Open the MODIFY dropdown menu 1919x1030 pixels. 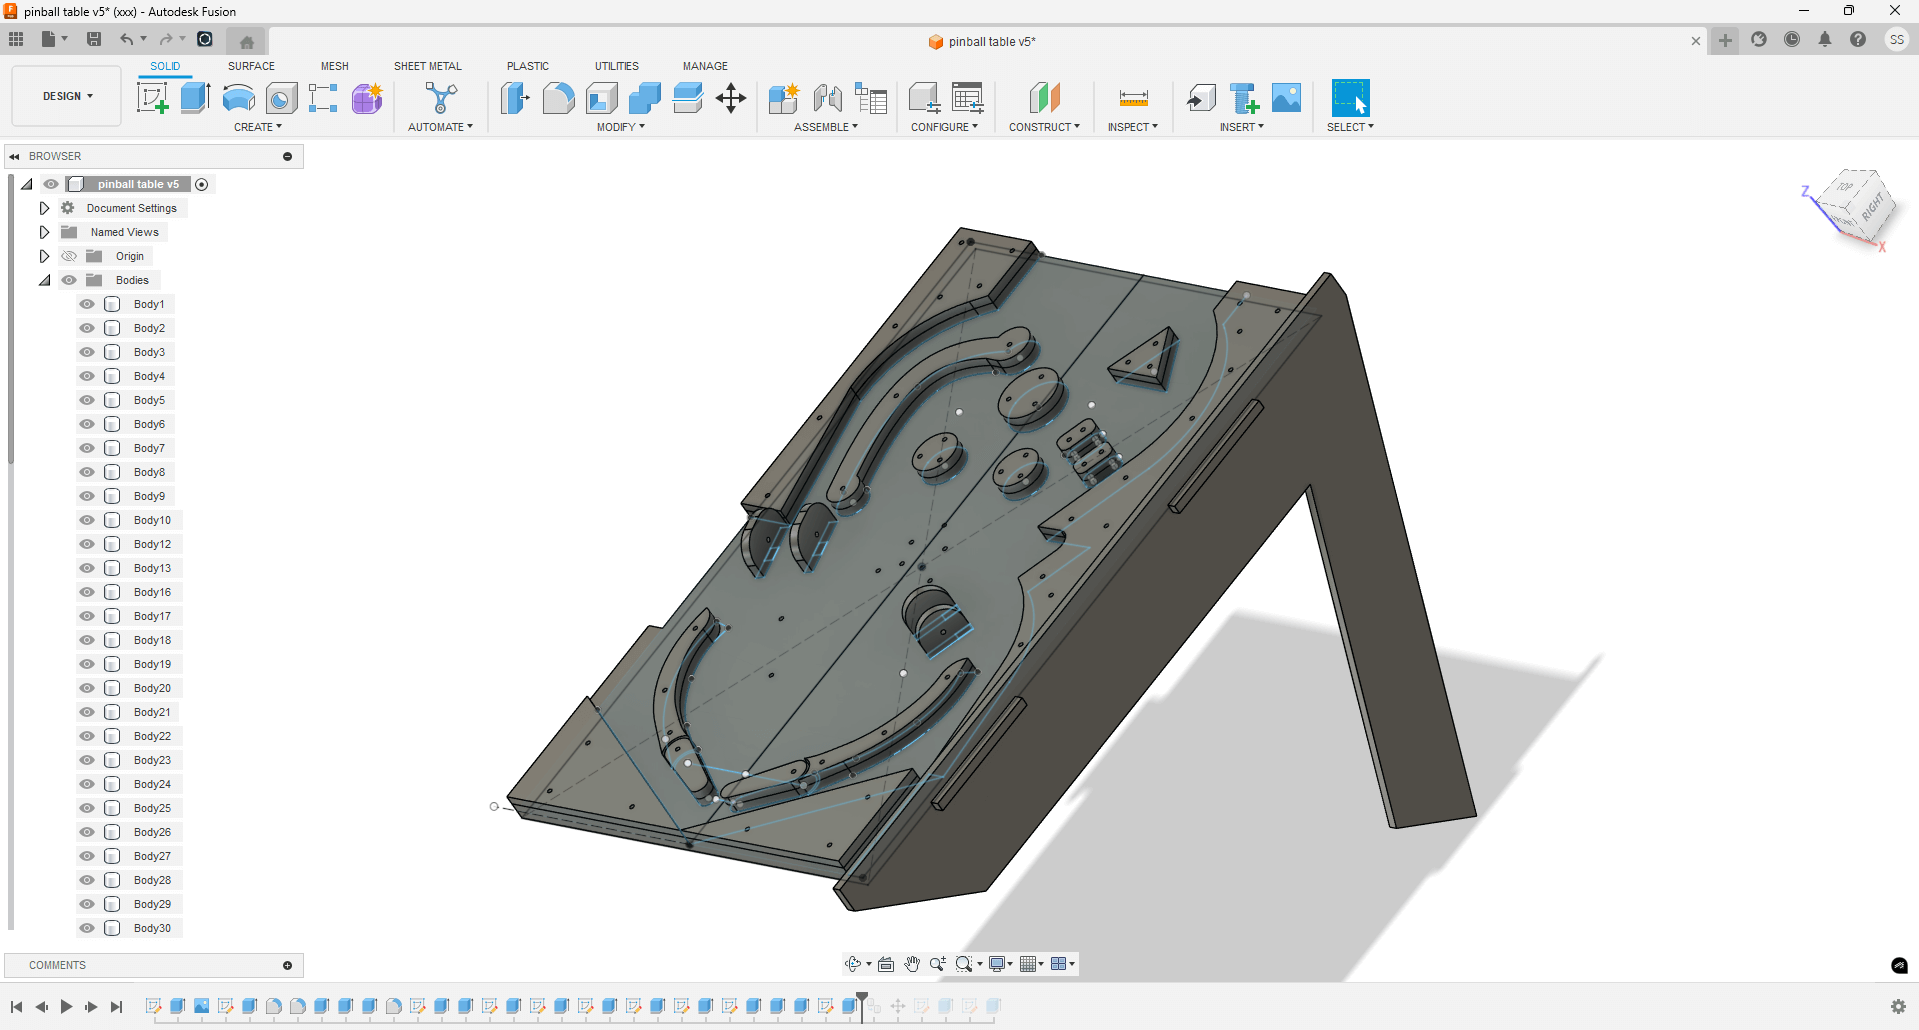point(621,127)
